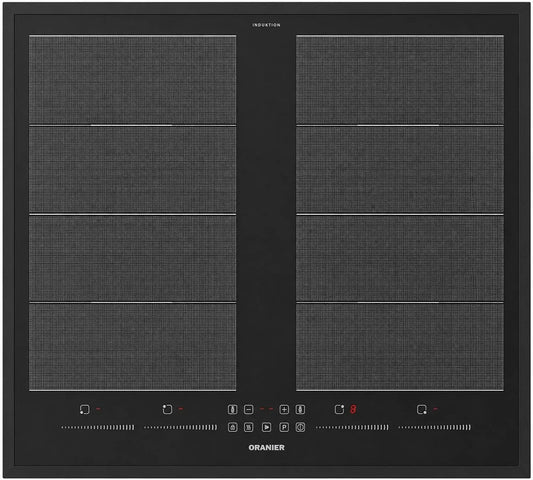Set rear-right zone power slider
This screenshot has width=533, height=480.
click(x=352, y=427)
